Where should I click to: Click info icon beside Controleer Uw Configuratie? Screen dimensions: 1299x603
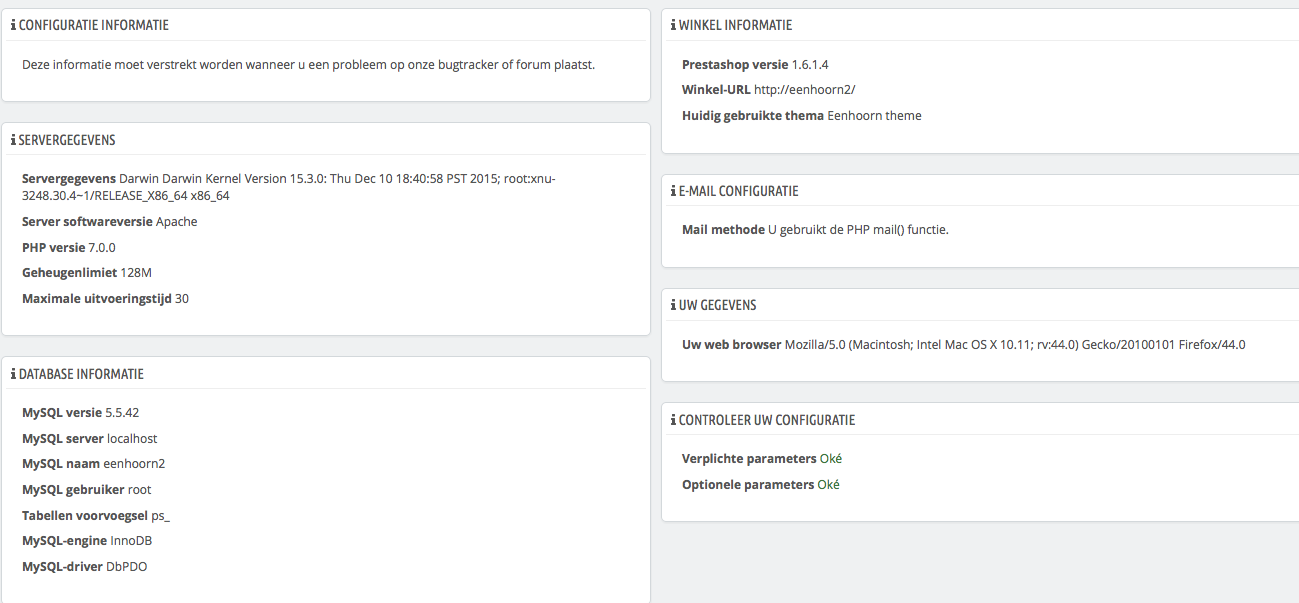(673, 420)
